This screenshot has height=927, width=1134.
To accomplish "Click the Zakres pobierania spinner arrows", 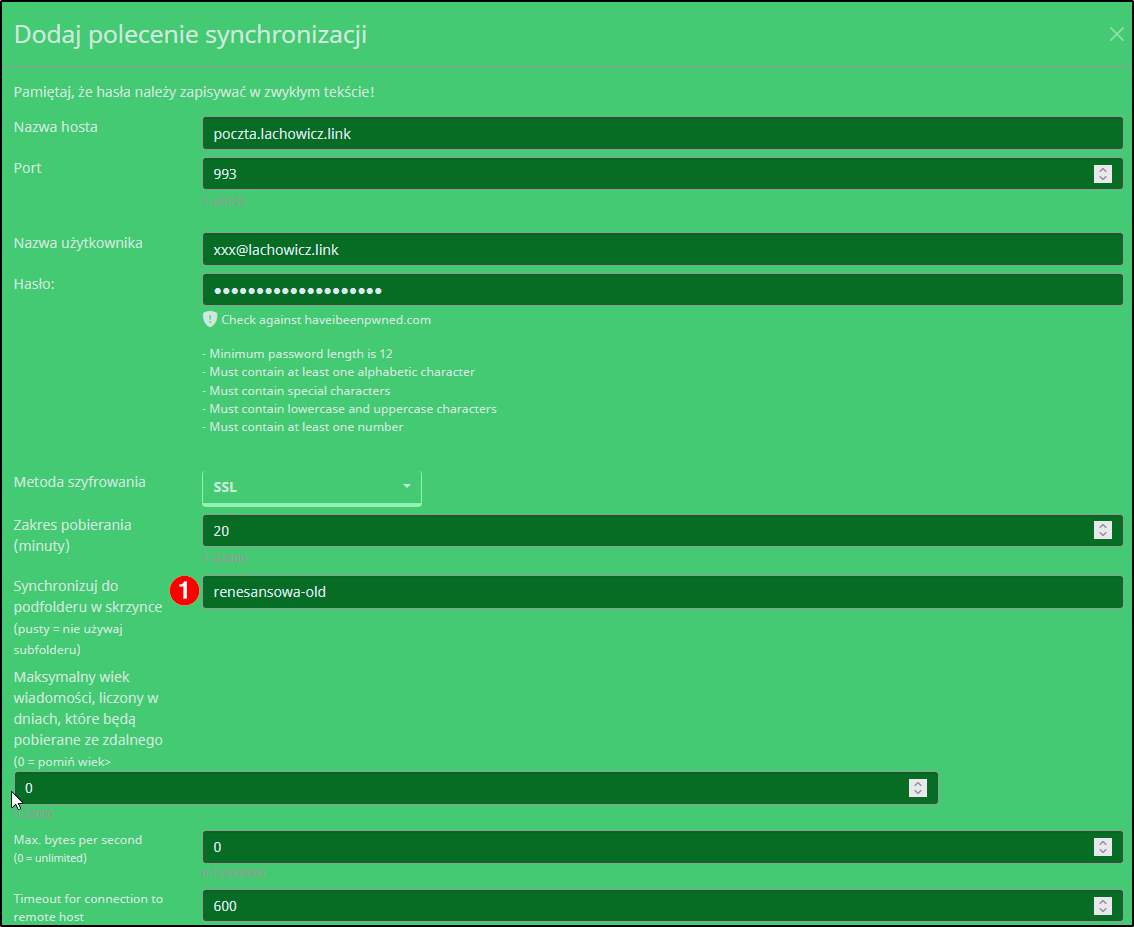I will [x=1103, y=531].
